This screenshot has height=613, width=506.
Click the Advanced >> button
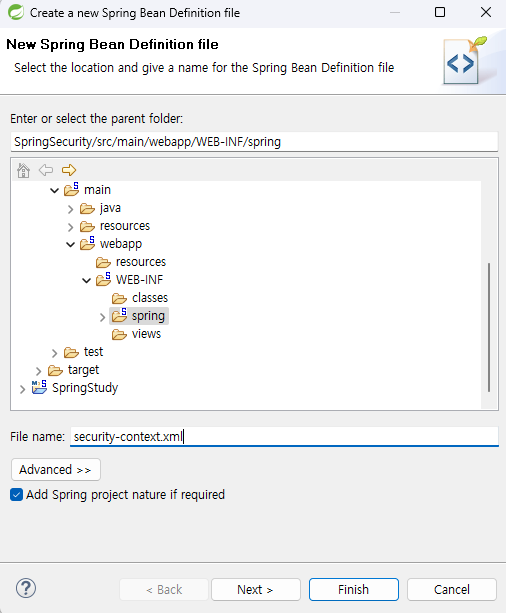pos(56,470)
